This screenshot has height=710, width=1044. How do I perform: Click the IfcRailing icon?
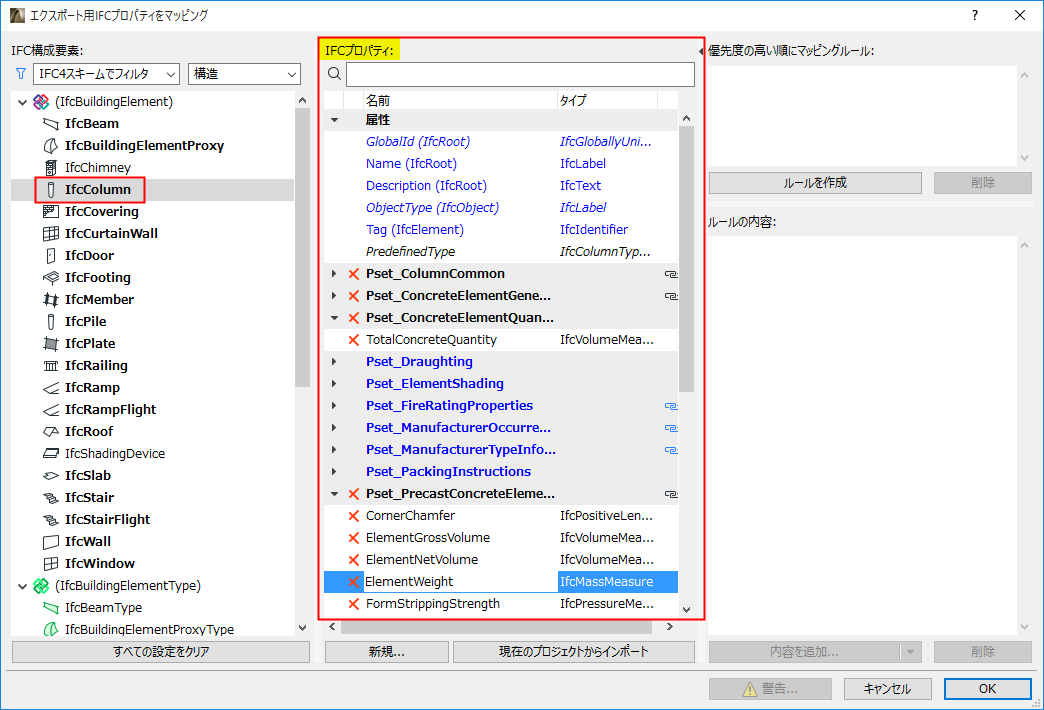(x=51, y=366)
